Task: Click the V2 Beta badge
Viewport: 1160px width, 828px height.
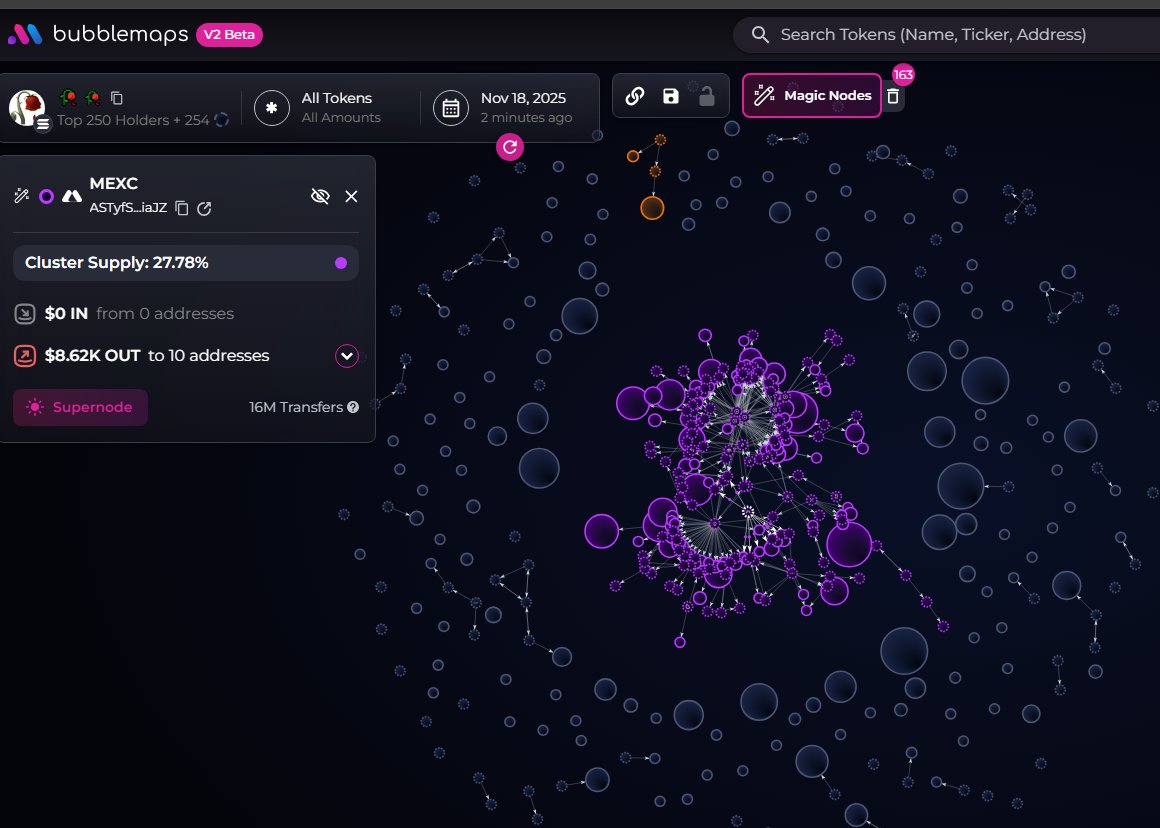Action: coord(229,35)
